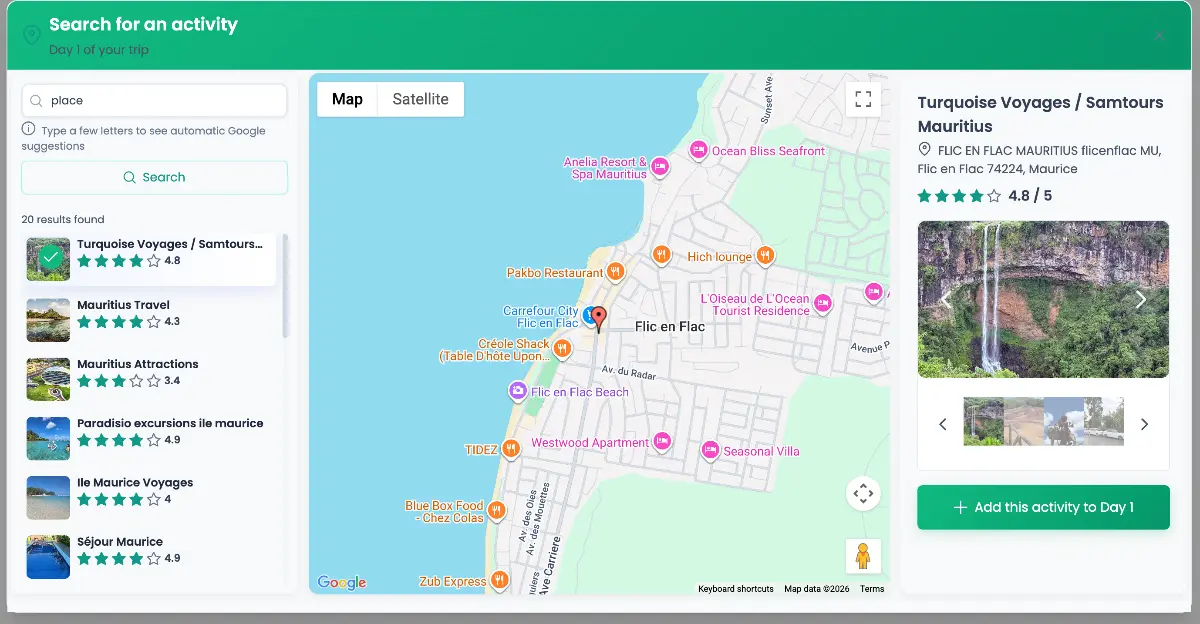Switch to Satellite view
The height and width of the screenshot is (624, 1200).
coord(419,99)
